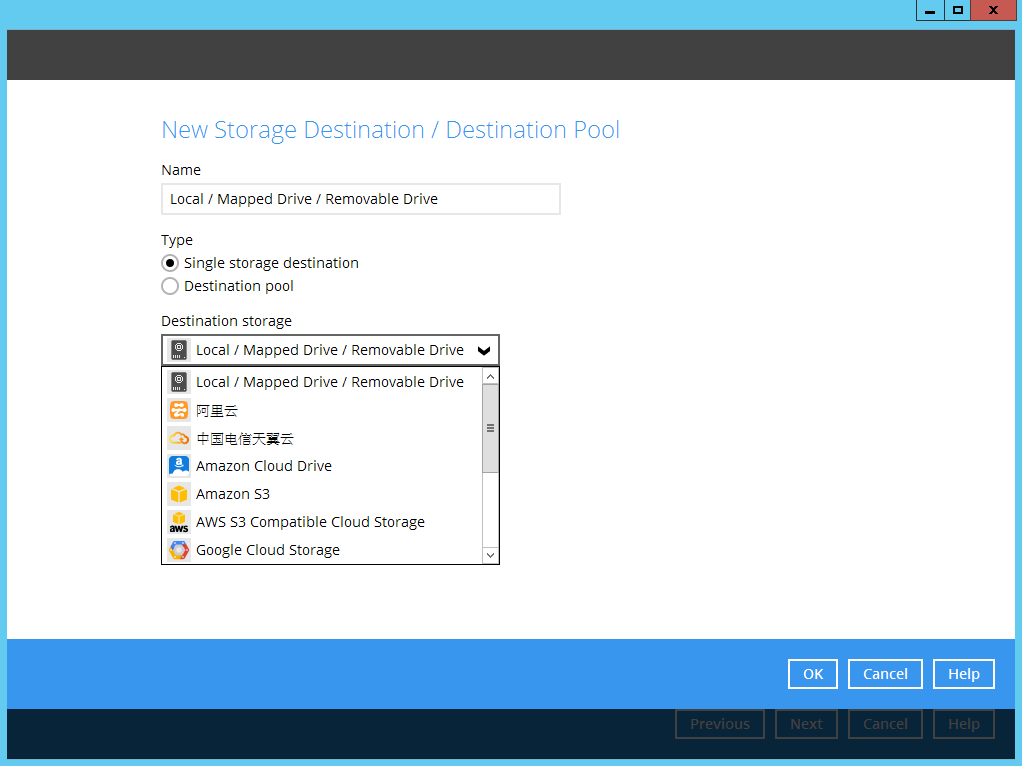Click the local drive icon in the dropdown list
The height and width of the screenshot is (766, 1022).
[179, 382]
